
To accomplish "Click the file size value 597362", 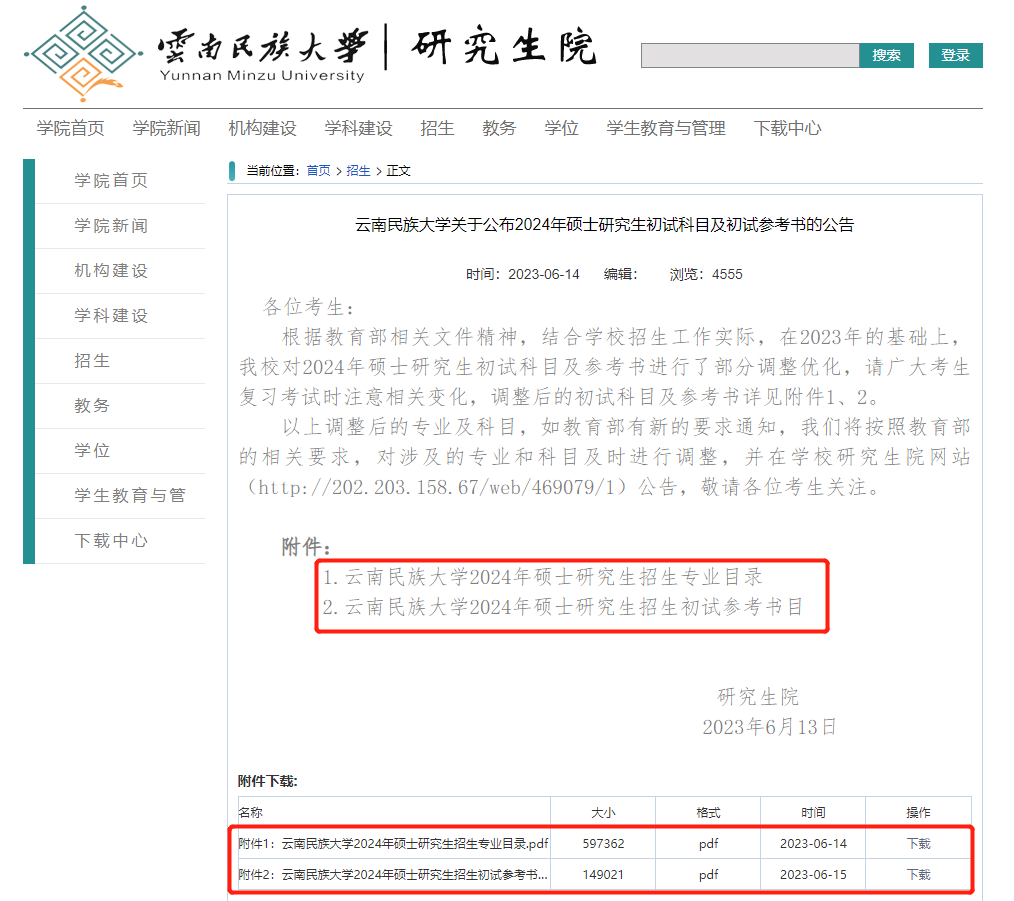I will [603, 843].
